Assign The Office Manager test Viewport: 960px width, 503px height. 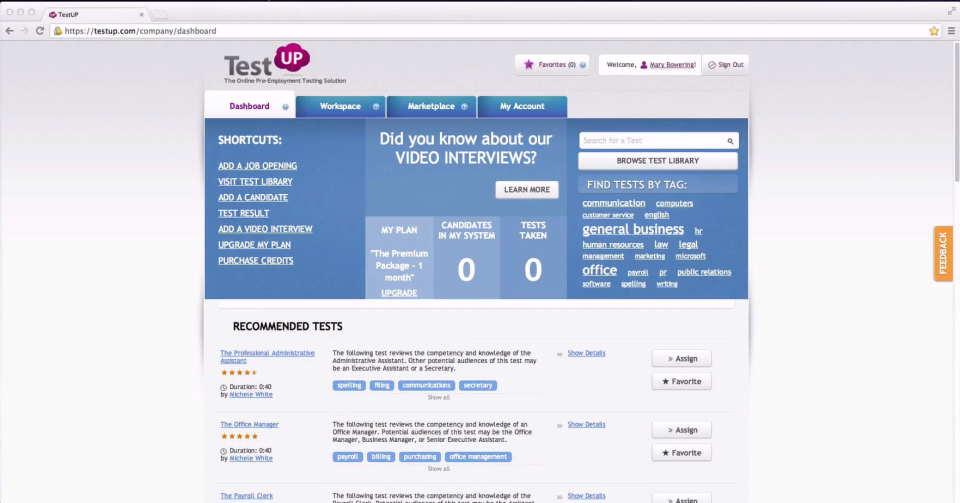point(681,430)
